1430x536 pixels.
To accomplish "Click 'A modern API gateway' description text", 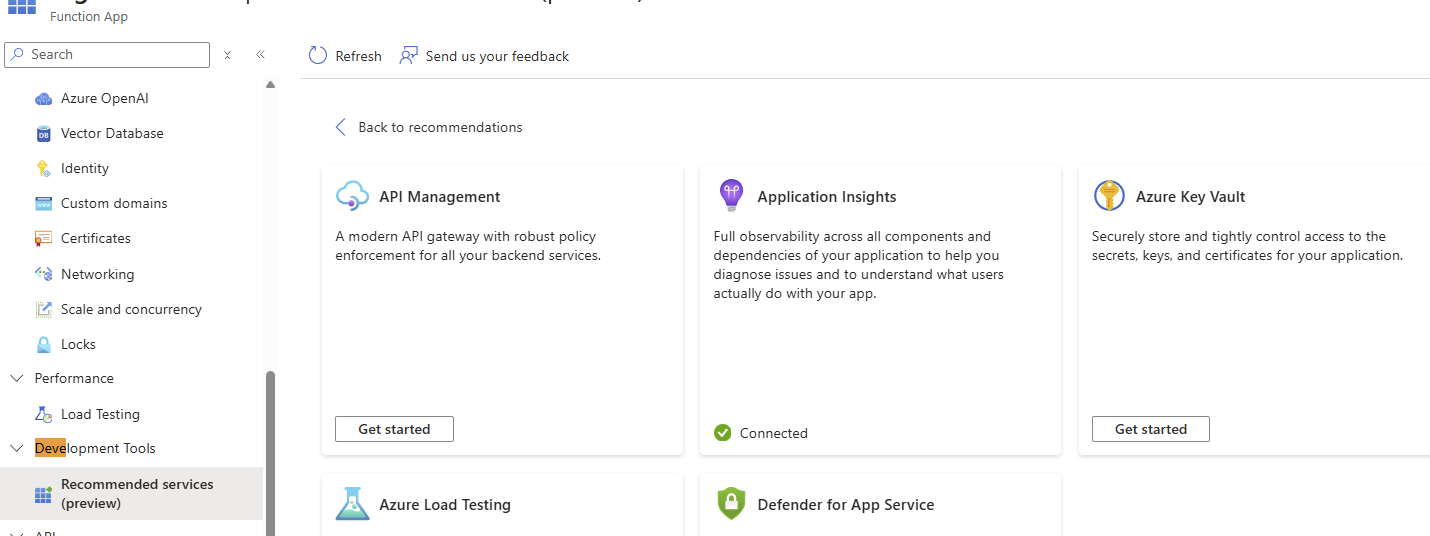I will (x=468, y=246).
